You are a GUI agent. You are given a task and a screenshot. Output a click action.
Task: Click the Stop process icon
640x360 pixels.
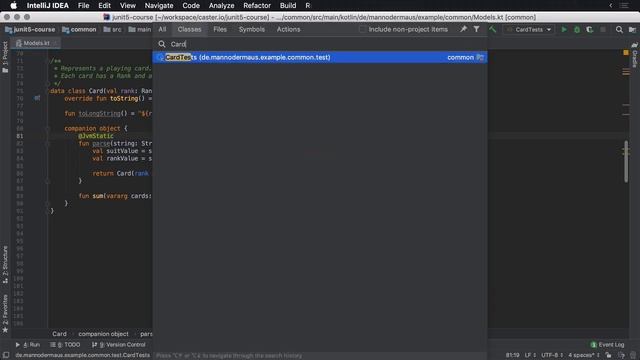point(603,29)
